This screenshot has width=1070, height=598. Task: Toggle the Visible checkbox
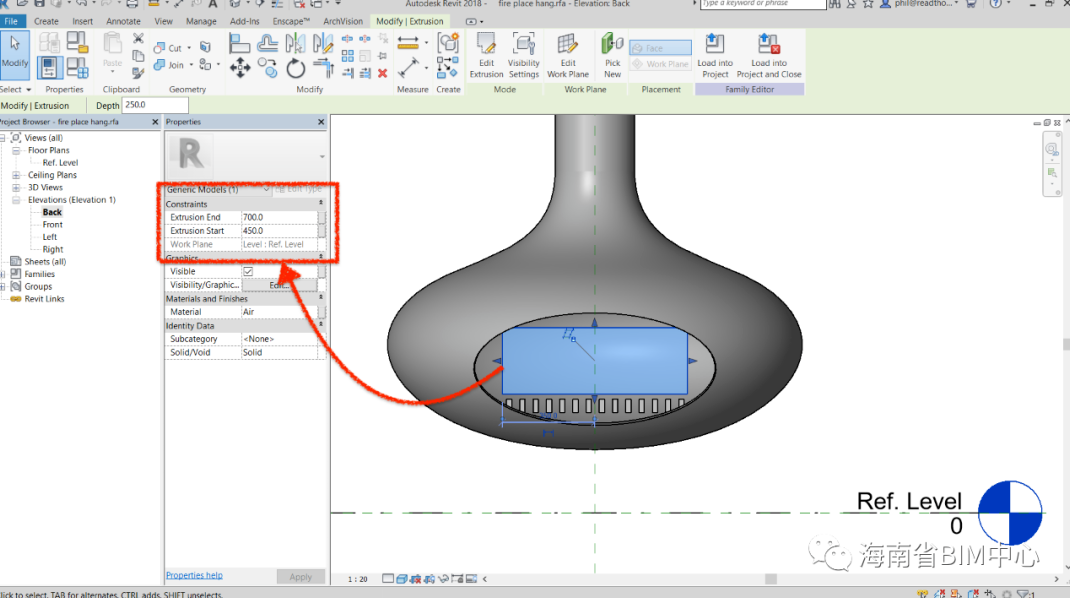click(248, 271)
